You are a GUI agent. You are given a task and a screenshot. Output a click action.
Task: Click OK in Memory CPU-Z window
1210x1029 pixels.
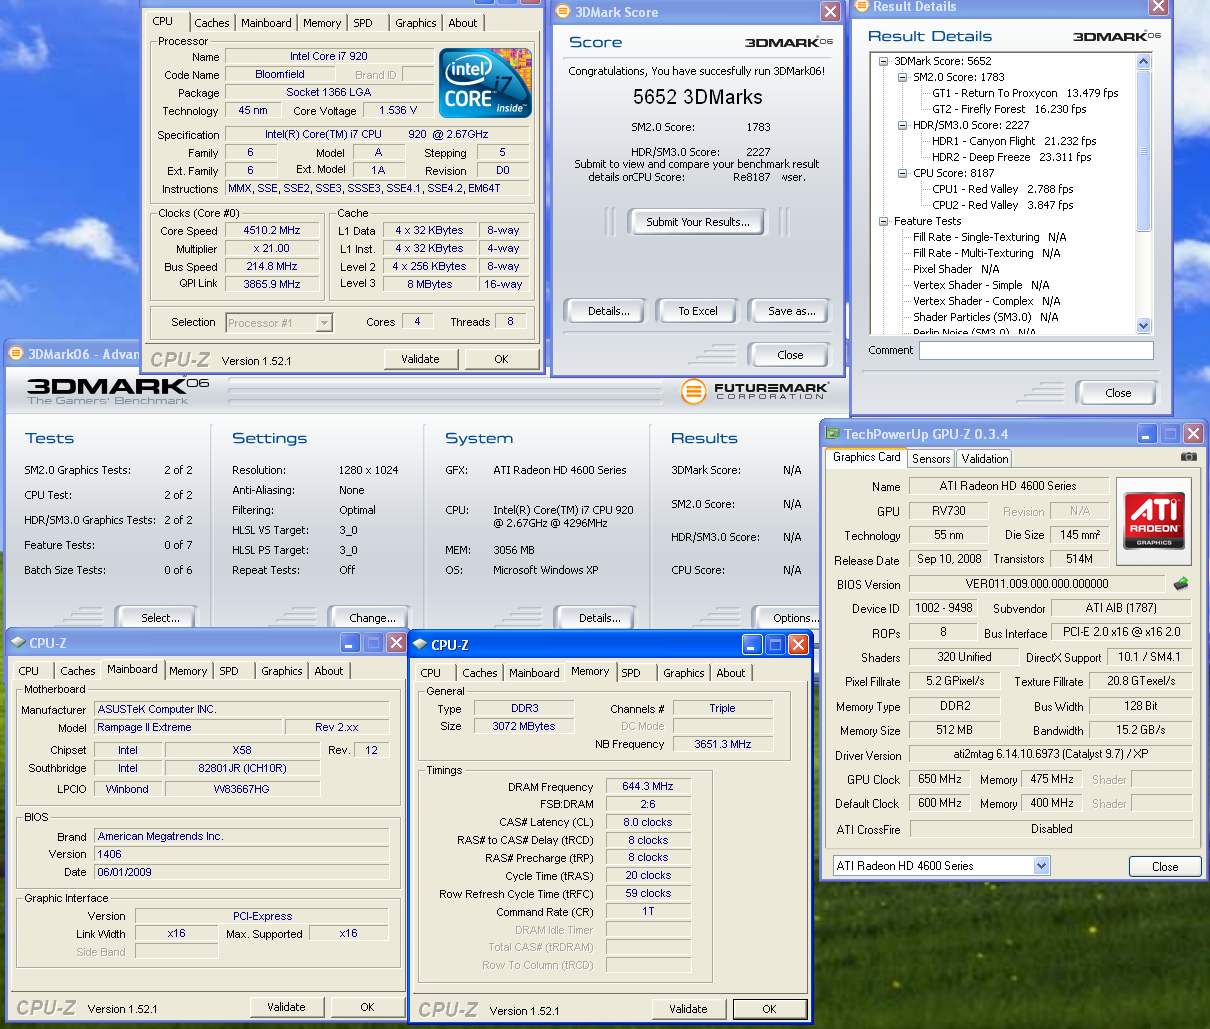pyautogui.click(x=769, y=1009)
